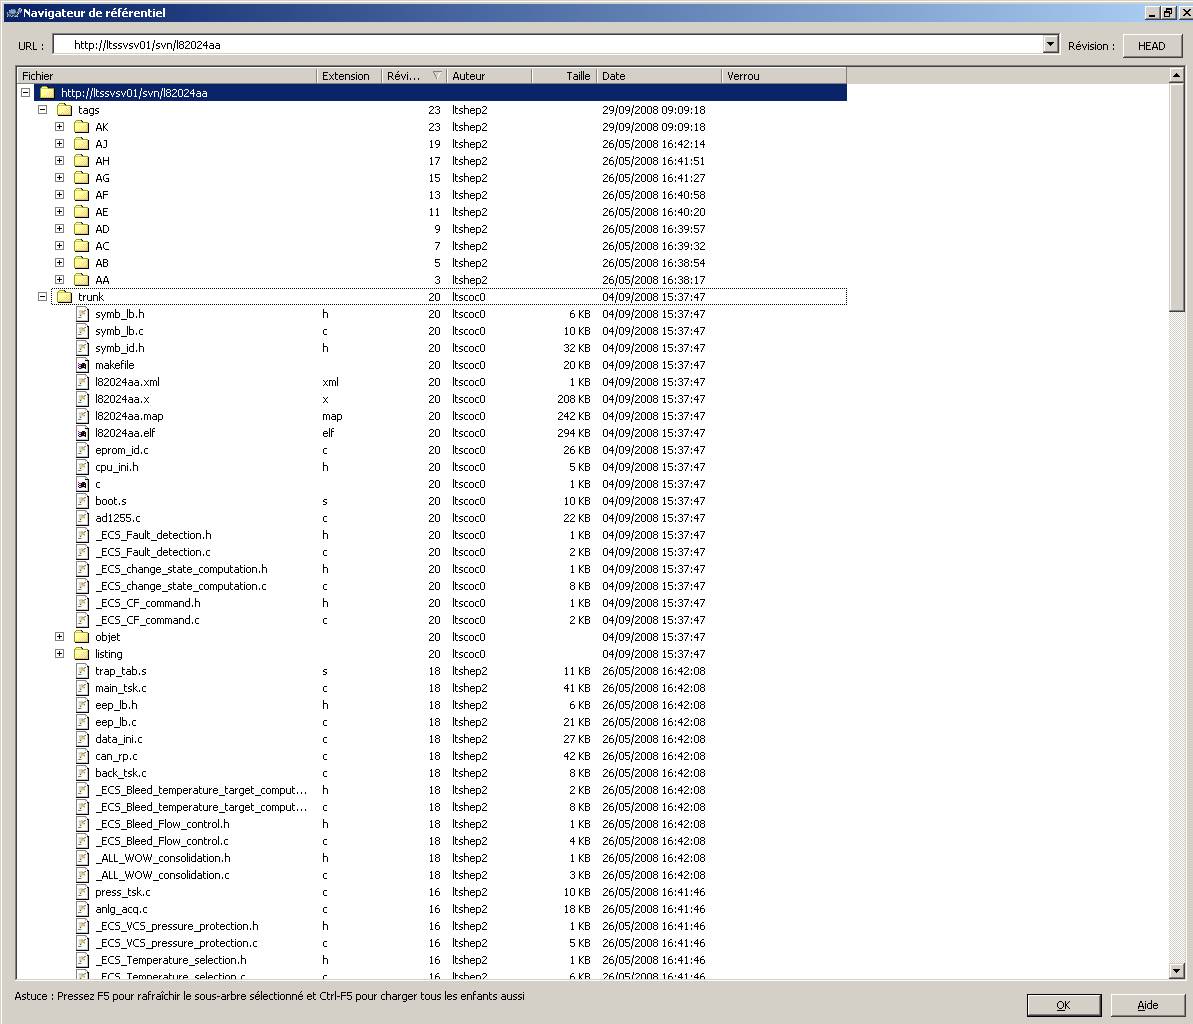Select _ECS_VCS_pressure_protection.h file name

coord(177,926)
